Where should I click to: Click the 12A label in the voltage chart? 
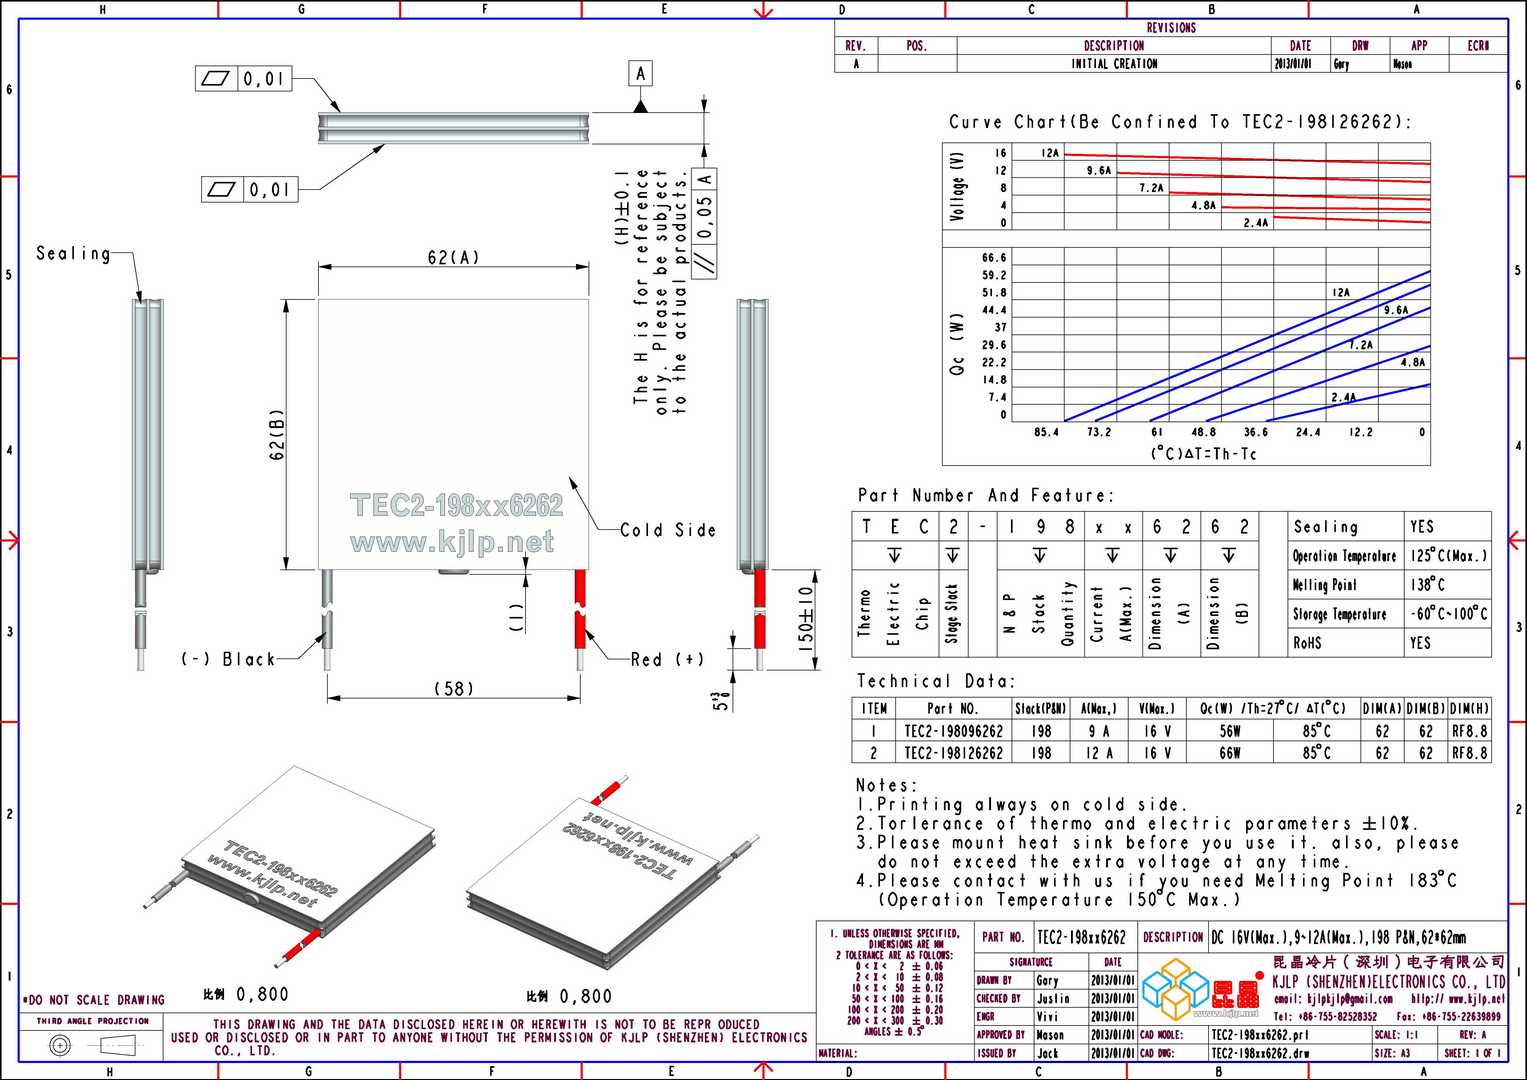point(1049,153)
